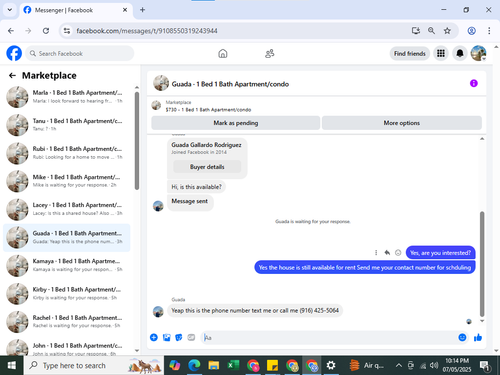Click the chat messages scrollbar

coord(482,264)
